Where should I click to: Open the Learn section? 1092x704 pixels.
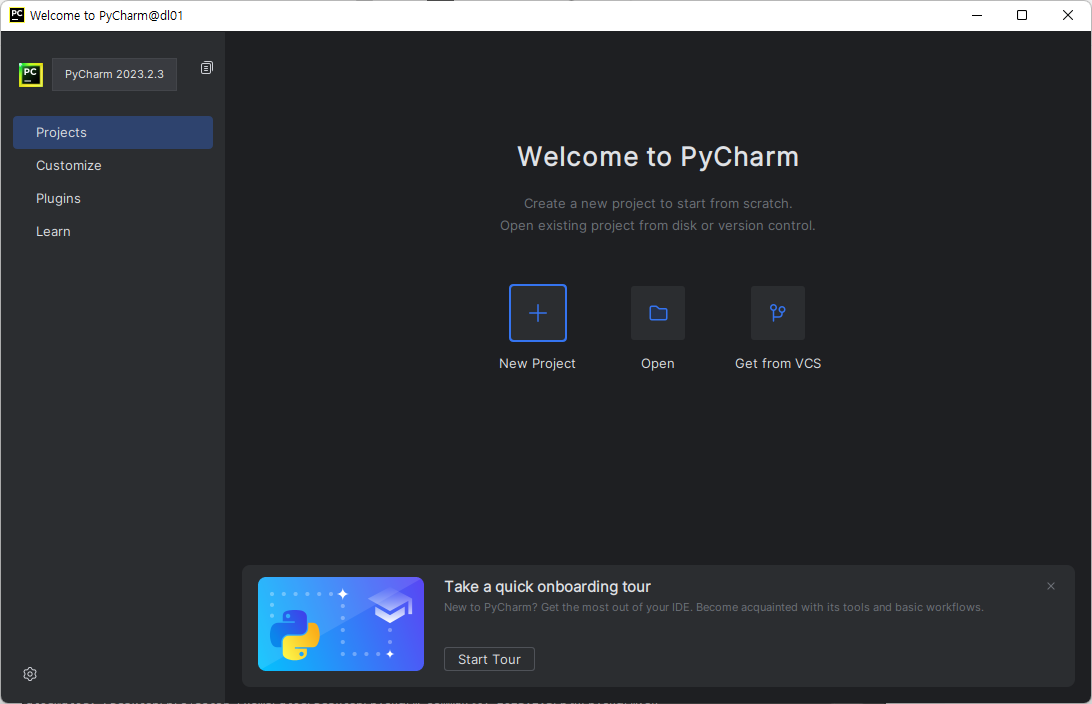click(53, 231)
